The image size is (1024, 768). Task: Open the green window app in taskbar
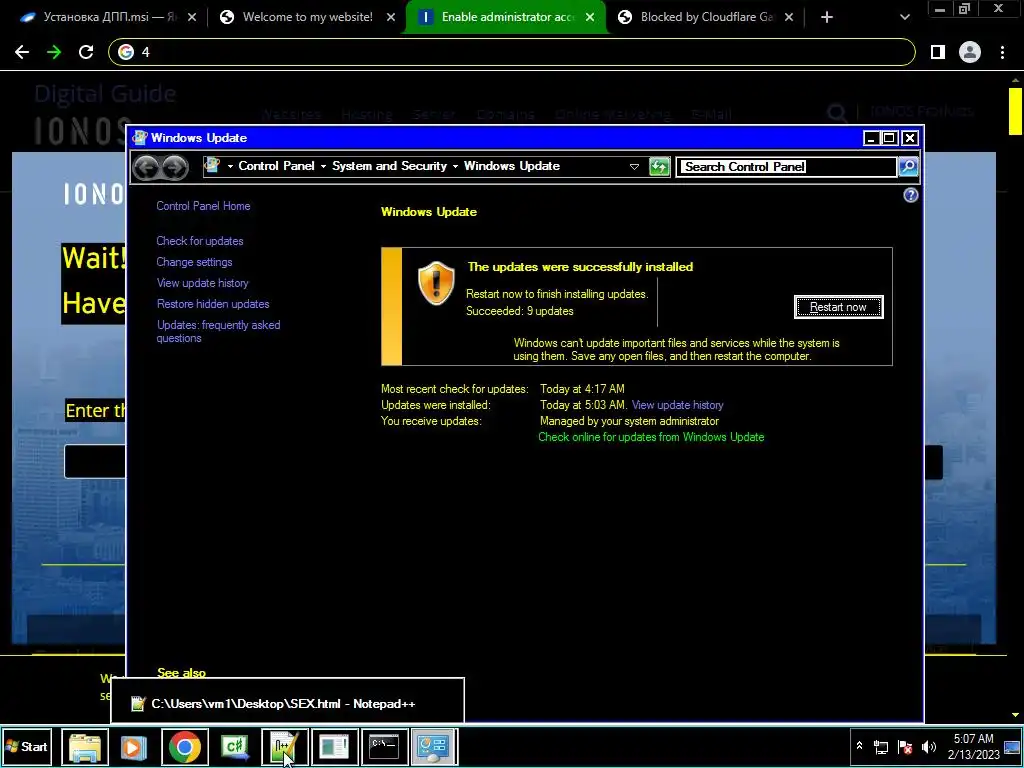click(334, 746)
